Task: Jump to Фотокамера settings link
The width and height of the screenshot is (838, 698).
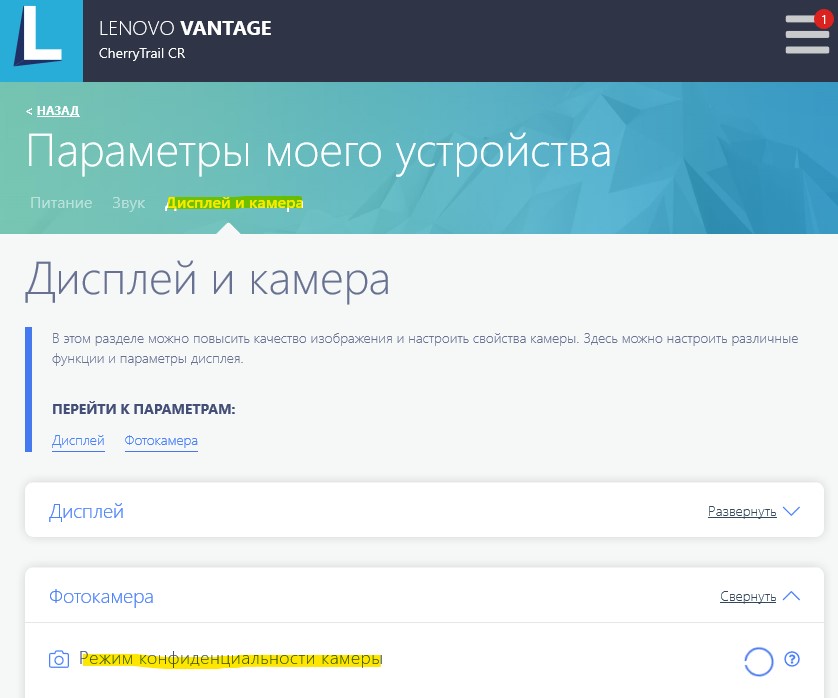Action: coord(161,441)
